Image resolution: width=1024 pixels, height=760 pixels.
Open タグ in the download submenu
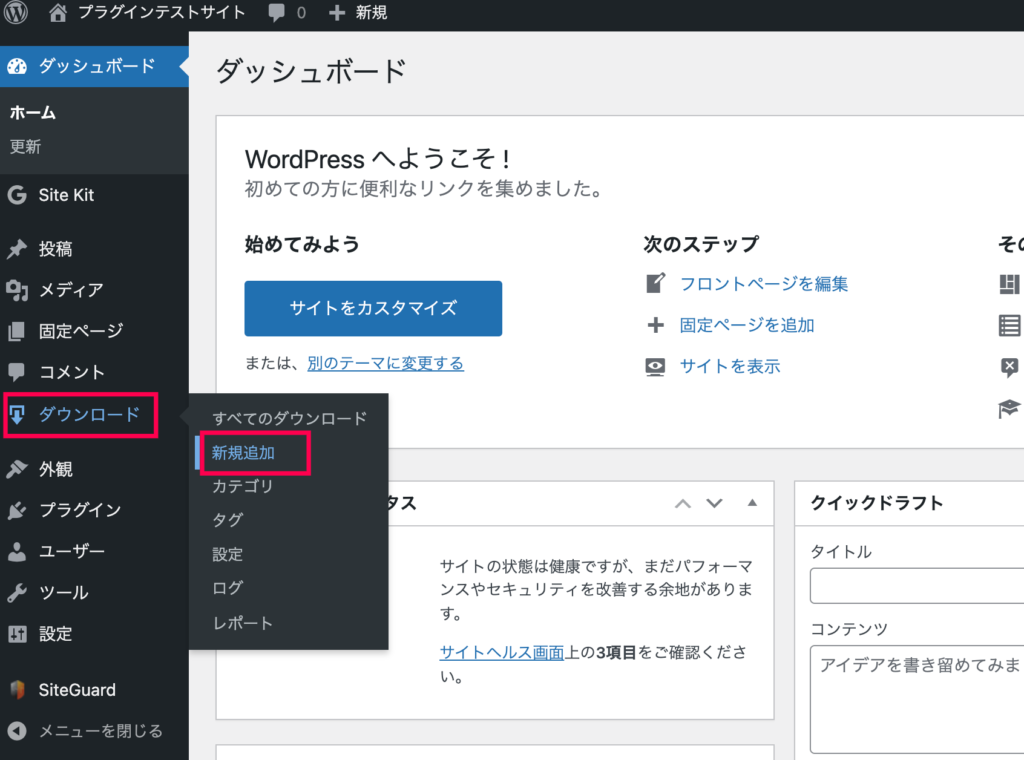click(228, 520)
